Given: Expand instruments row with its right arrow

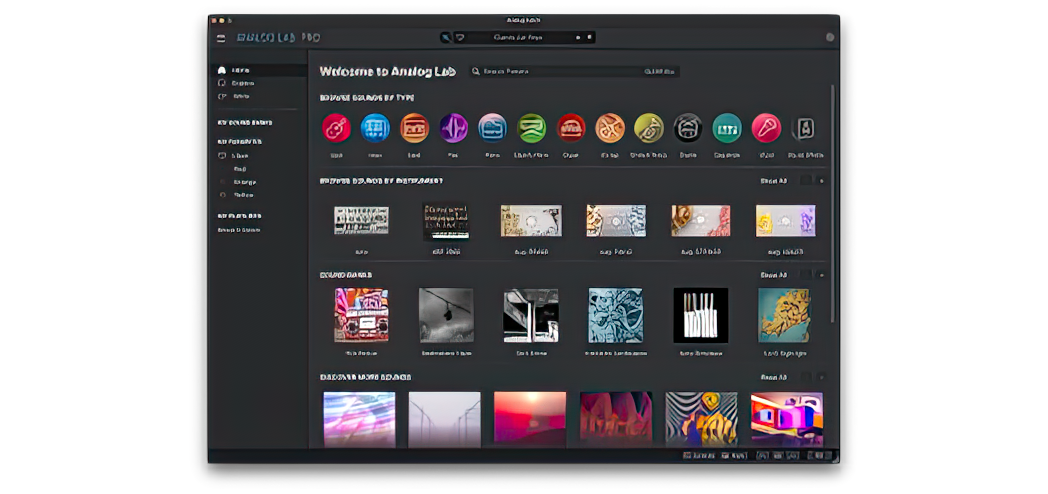Looking at the screenshot, I should (x=822, y=181).
